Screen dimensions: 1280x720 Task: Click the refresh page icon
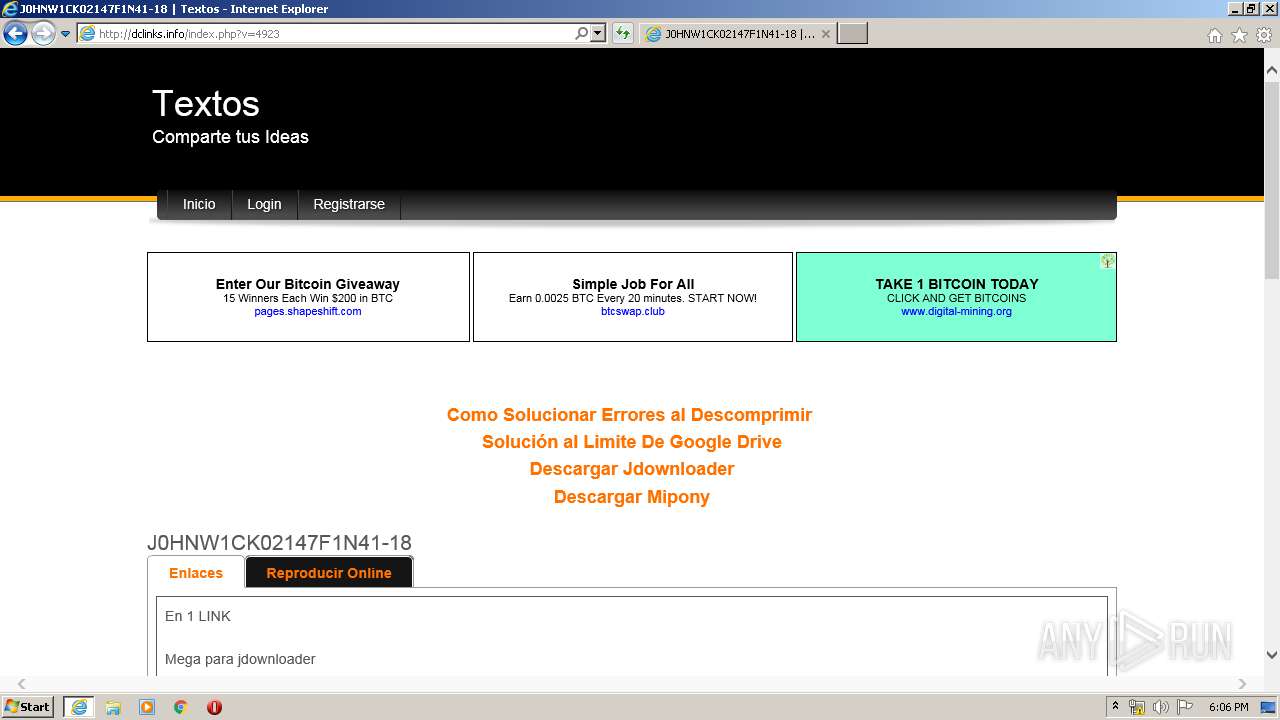point(623,34)
